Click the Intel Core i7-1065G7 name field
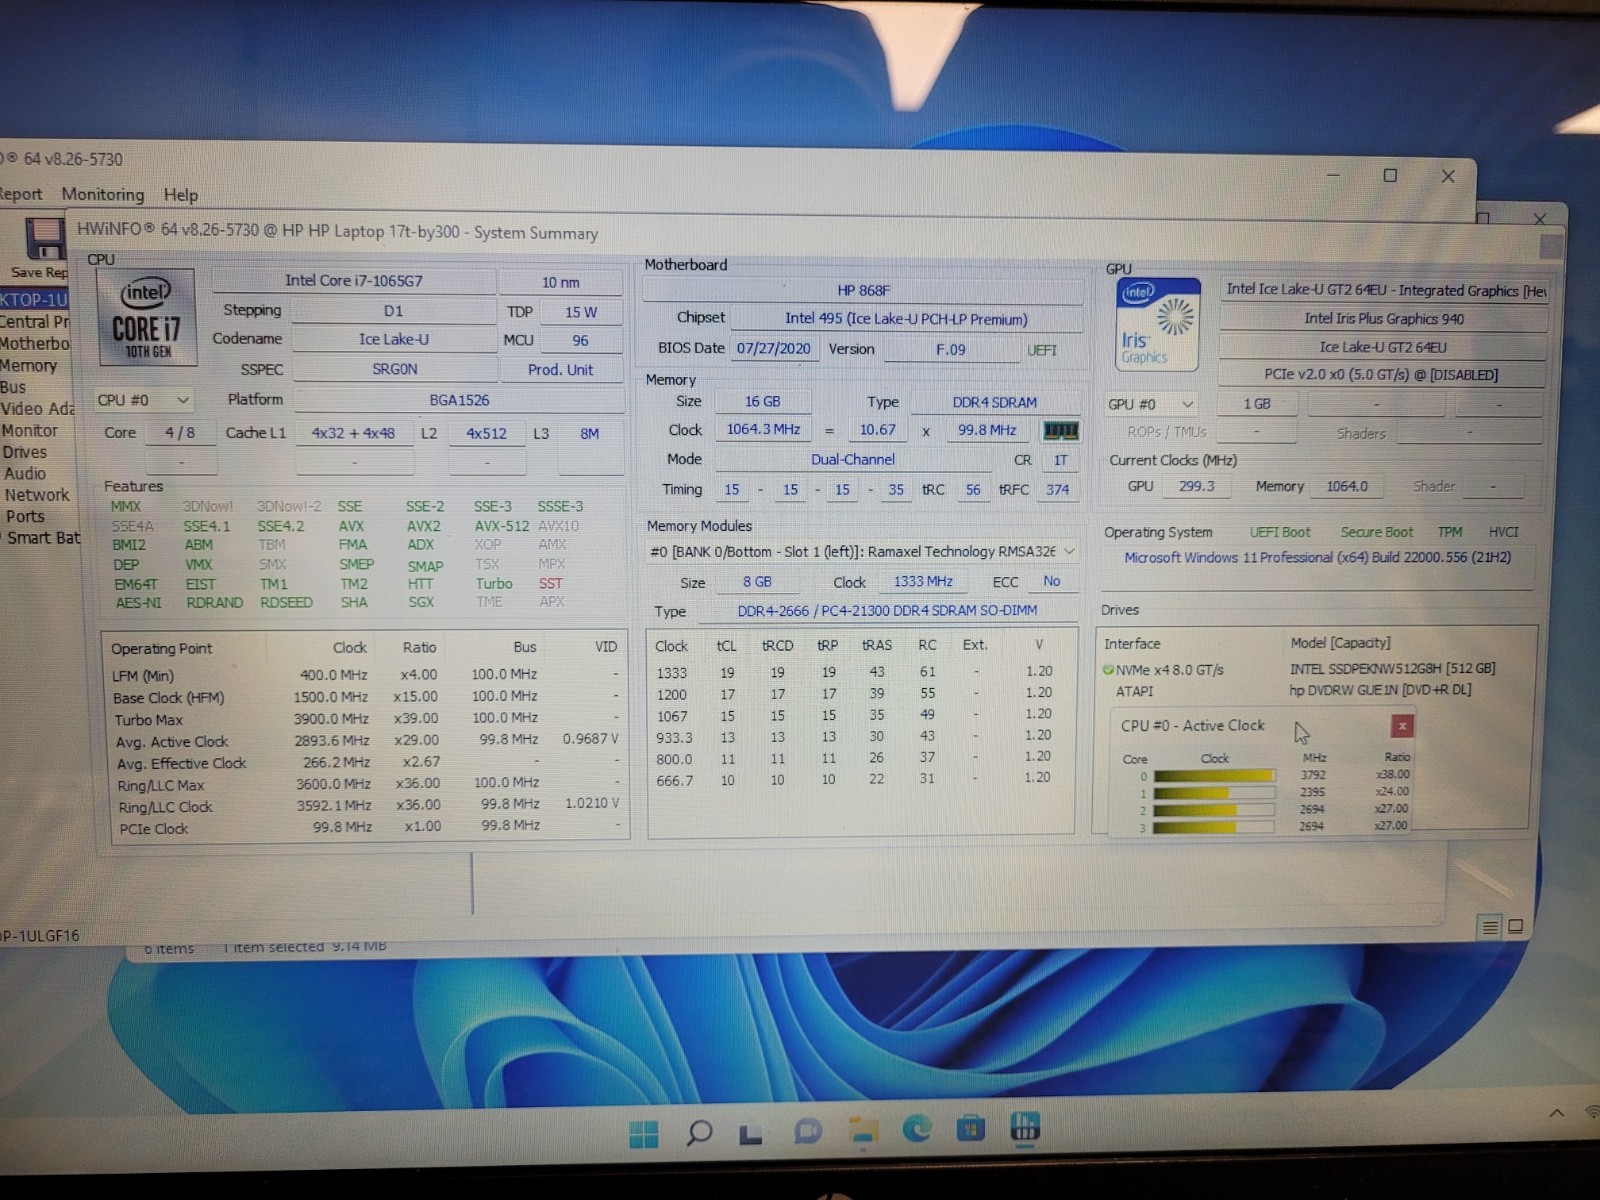The width and height of the screenshot is (1600, 1200). [354, 281]
